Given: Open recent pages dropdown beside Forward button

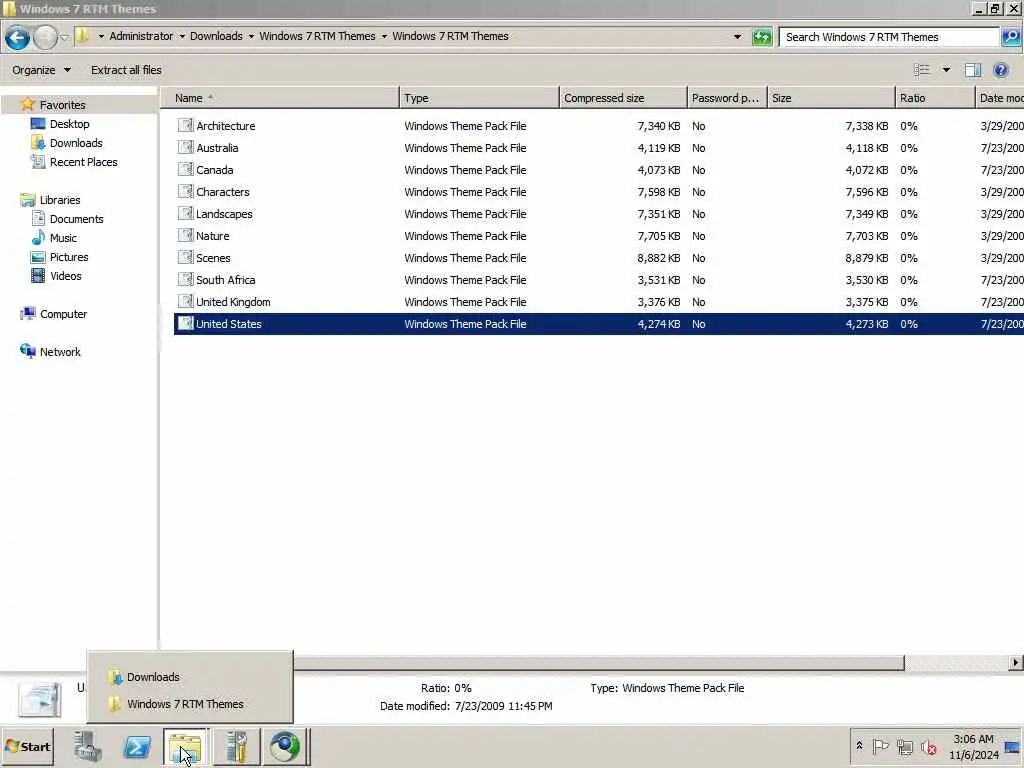Looking at the screenshot, I should pyautogui.click(x=64, y=37).
